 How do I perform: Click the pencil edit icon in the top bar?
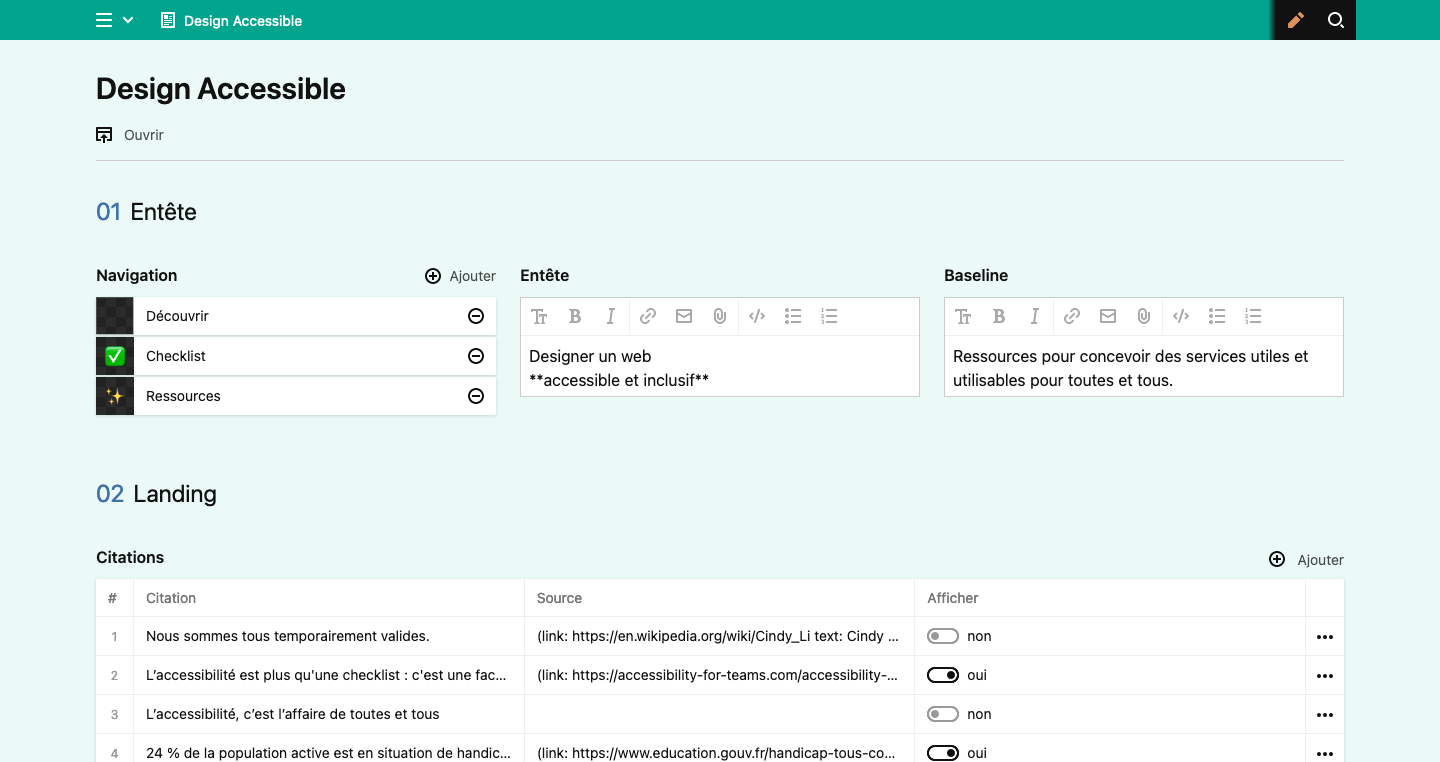click(x=1295, y=20)
